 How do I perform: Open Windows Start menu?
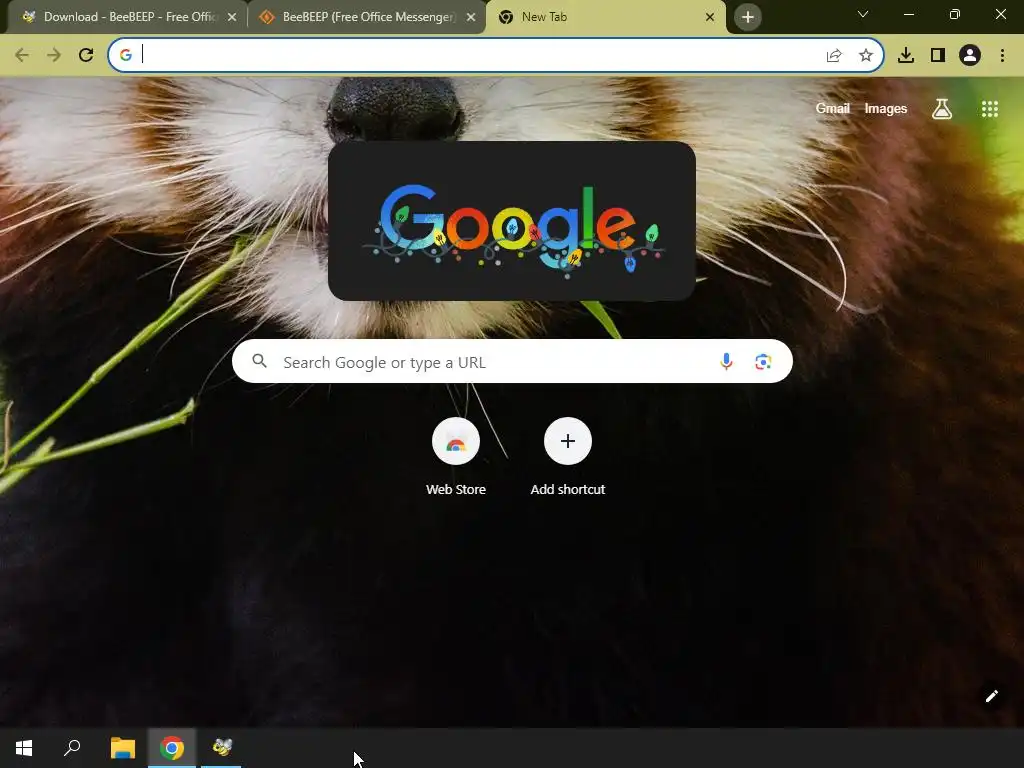click(24, 748)
